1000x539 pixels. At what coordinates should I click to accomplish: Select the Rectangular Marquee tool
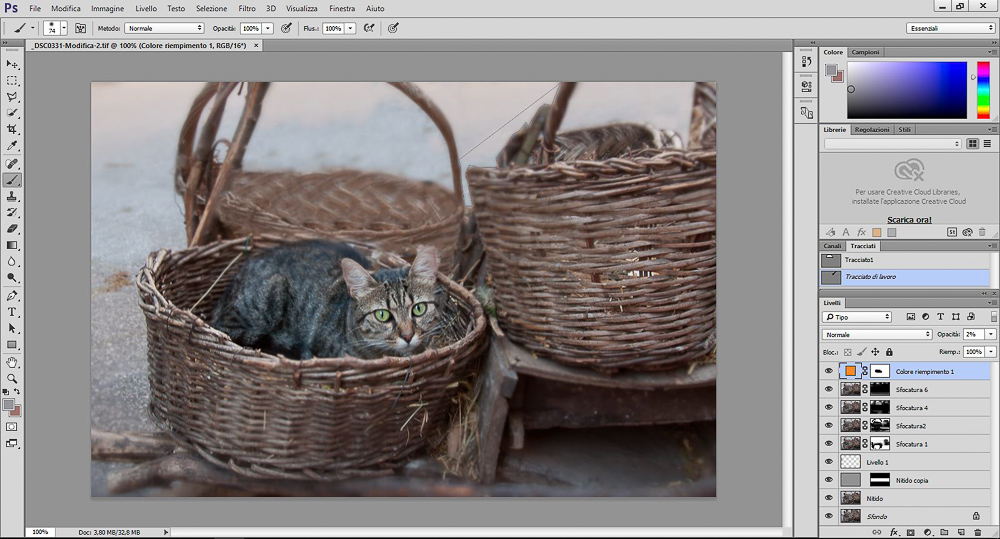[x=12, y=80]
